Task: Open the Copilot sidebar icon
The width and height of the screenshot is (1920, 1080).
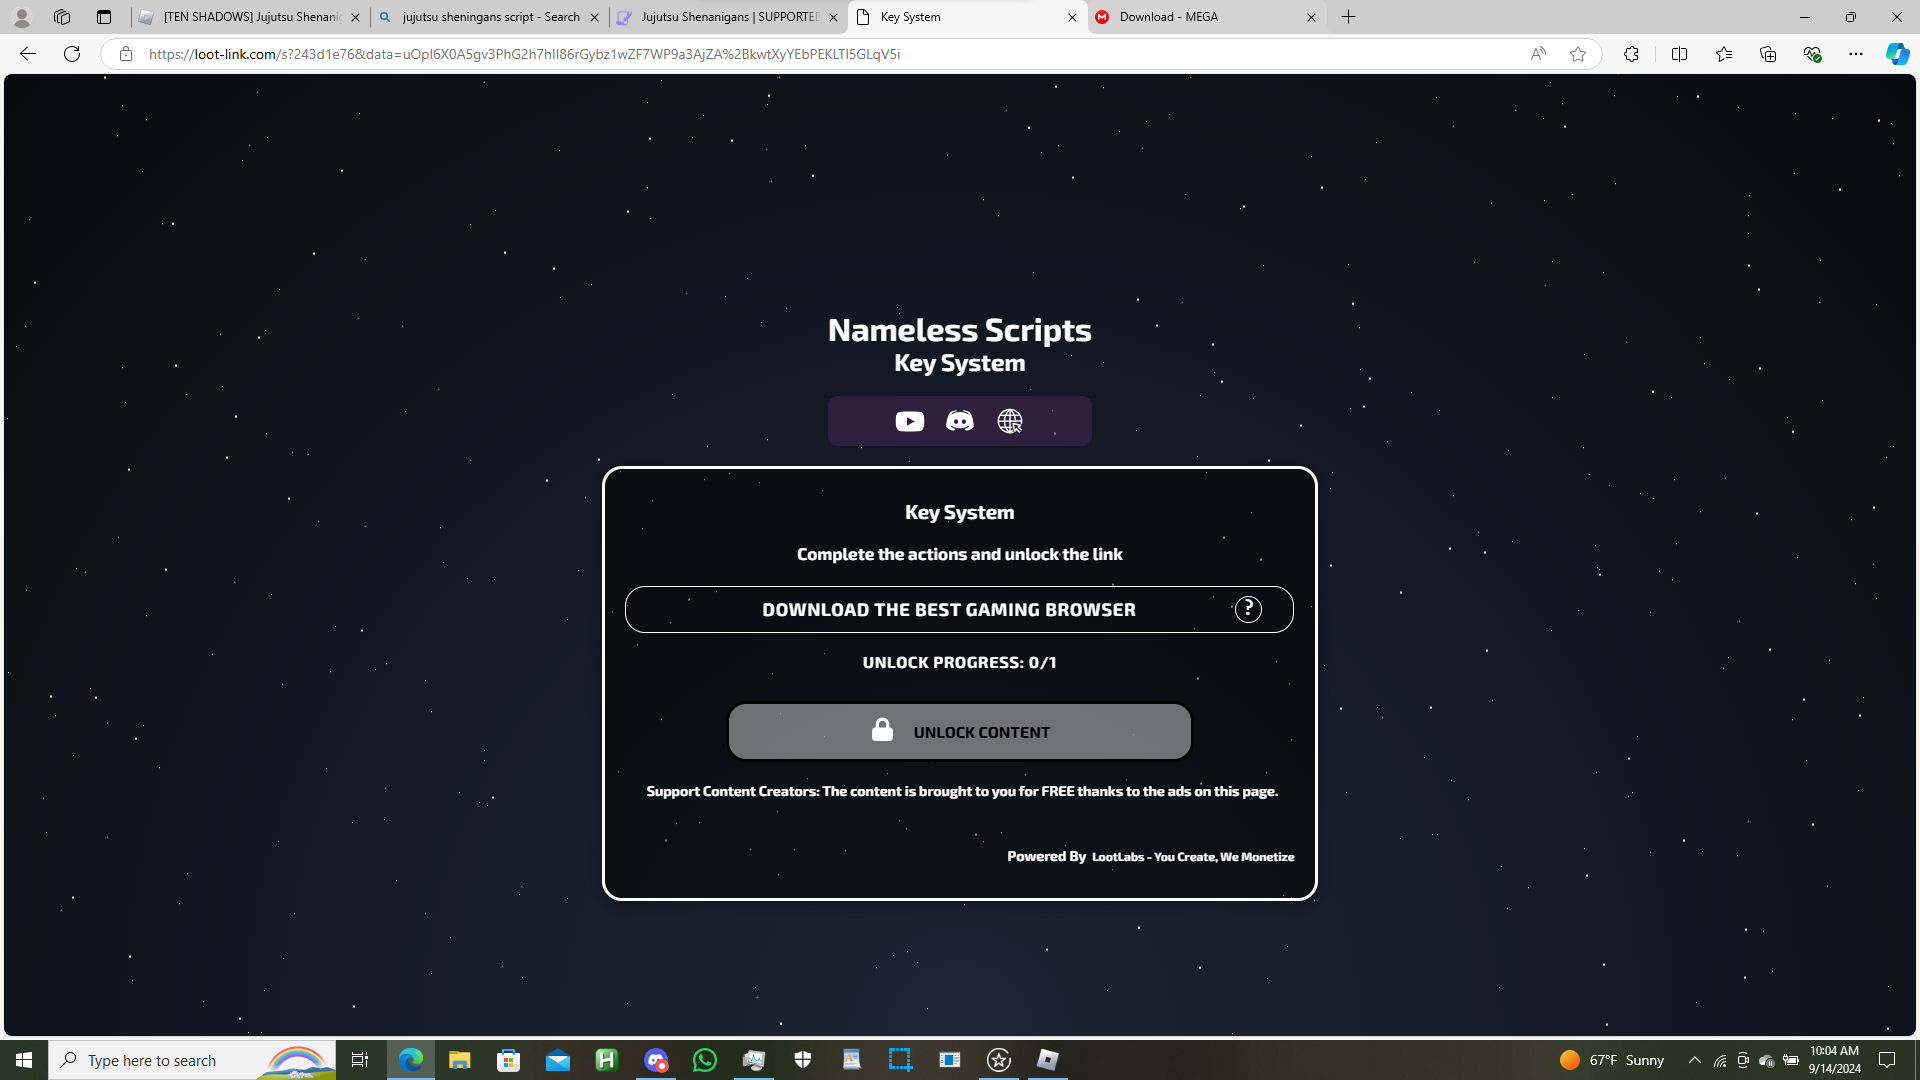Action: tap(1897, 54)
